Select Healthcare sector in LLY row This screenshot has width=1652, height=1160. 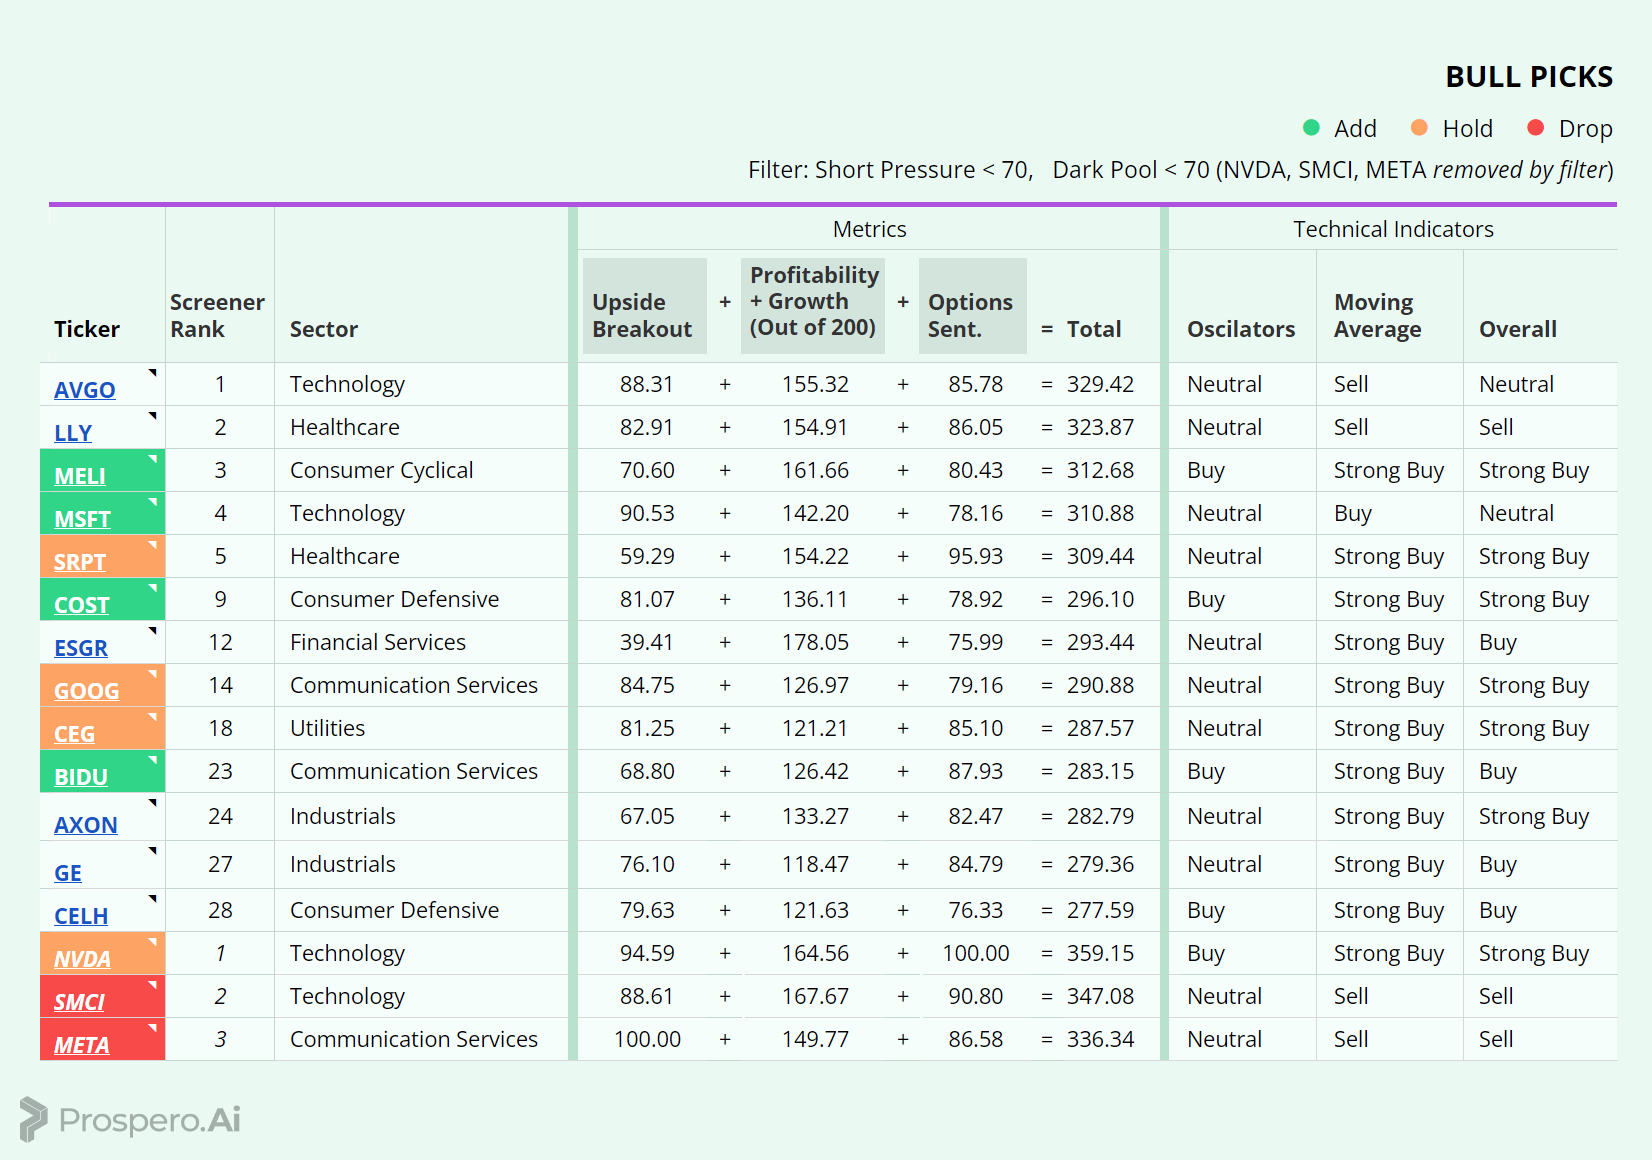(345, 427)
